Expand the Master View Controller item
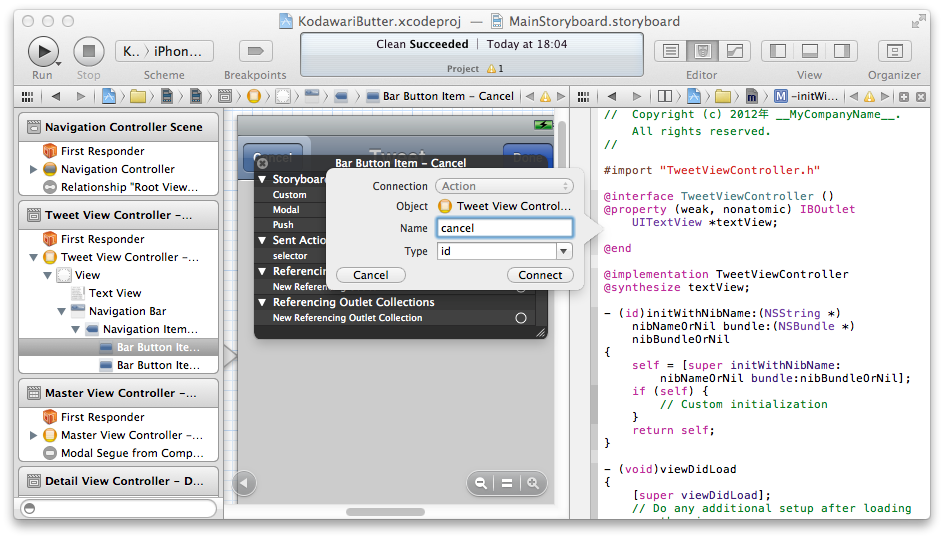Screen dimensions: 944x539 [x=34, y=435]
